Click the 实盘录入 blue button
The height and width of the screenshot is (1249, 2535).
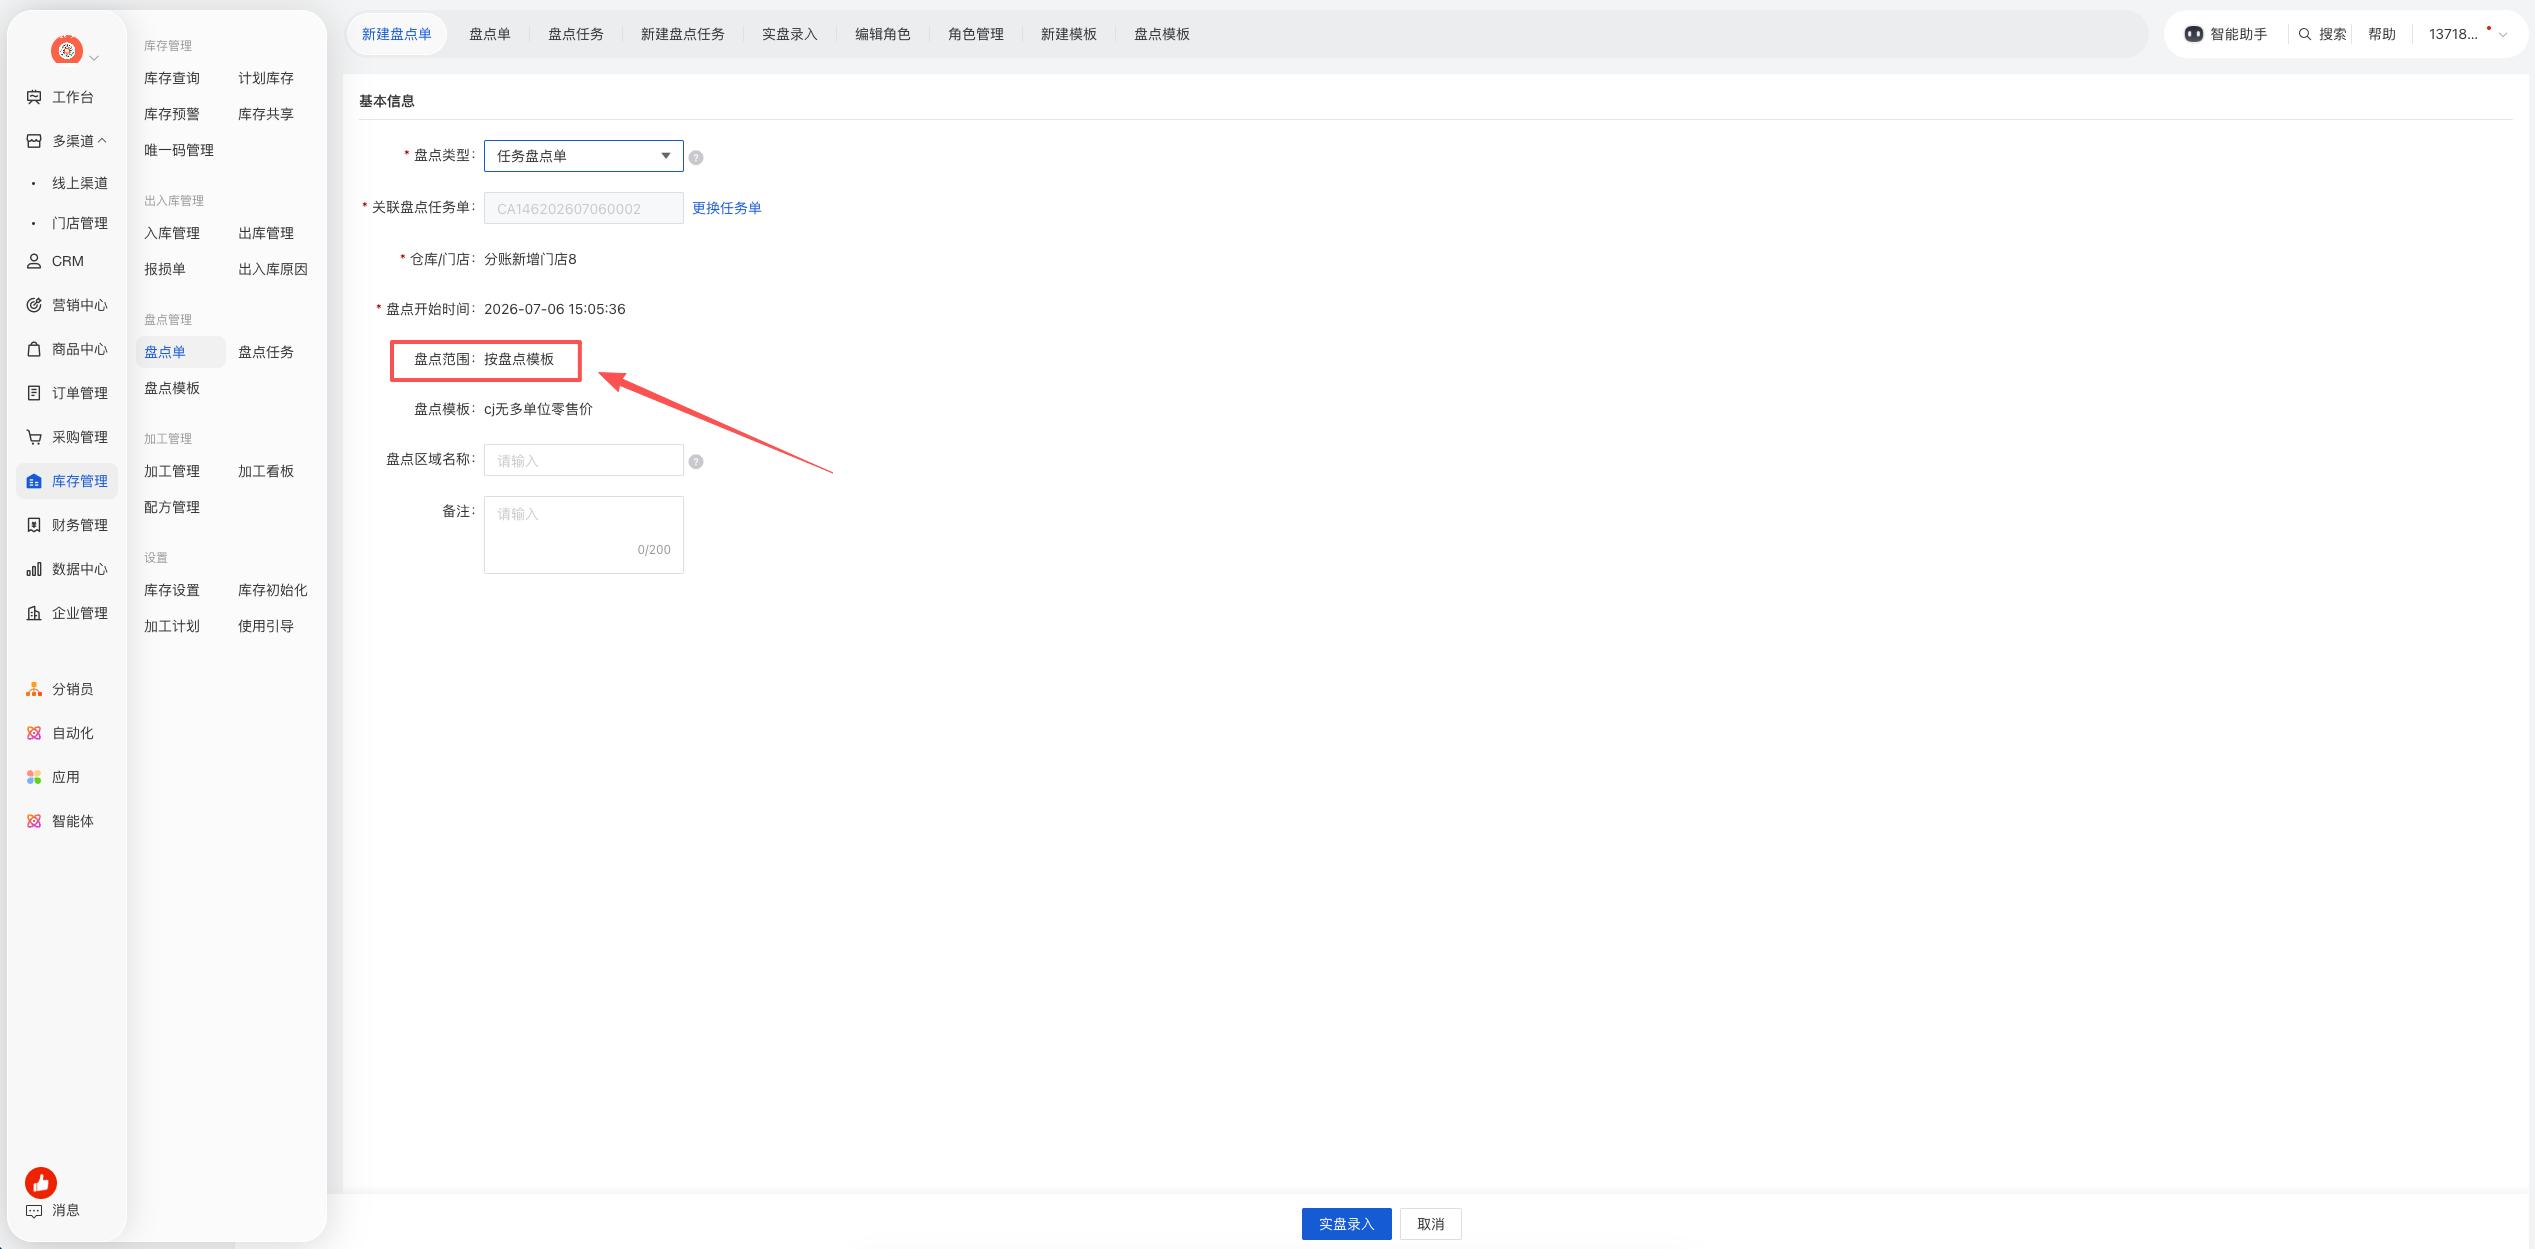[x=1346, y=1224]
